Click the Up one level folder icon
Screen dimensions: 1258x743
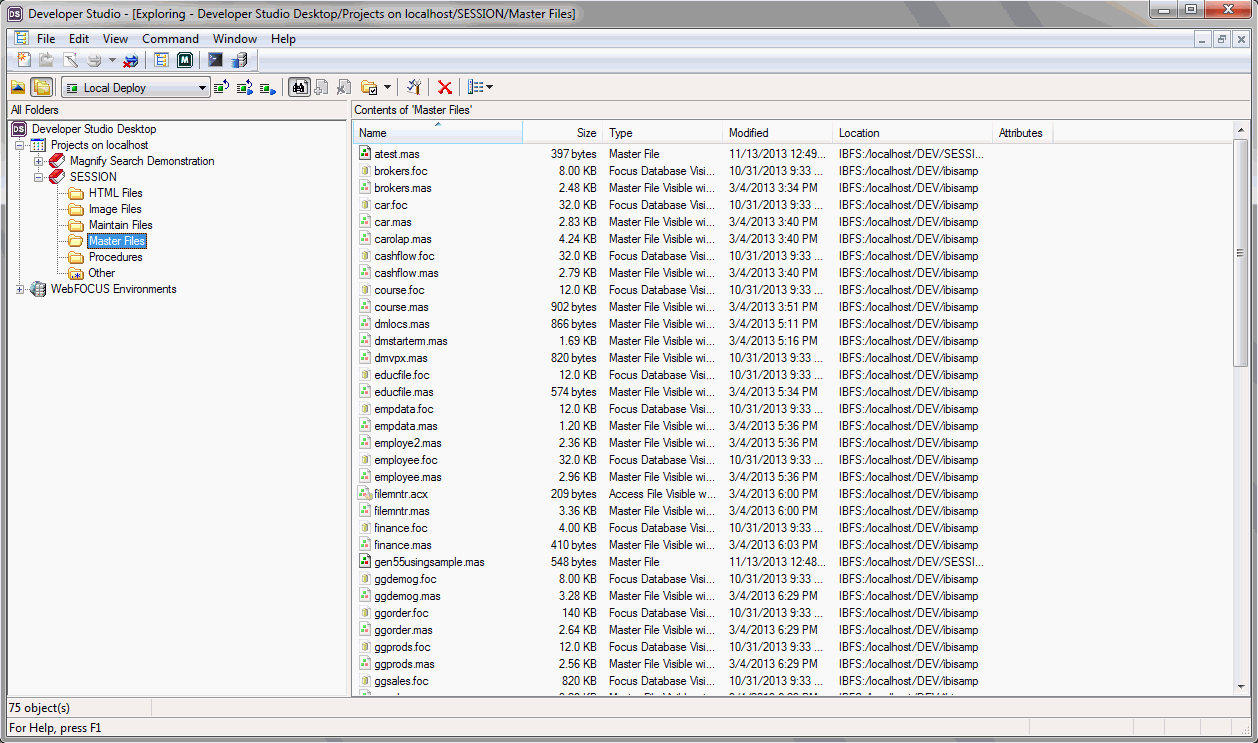point(18,88)
